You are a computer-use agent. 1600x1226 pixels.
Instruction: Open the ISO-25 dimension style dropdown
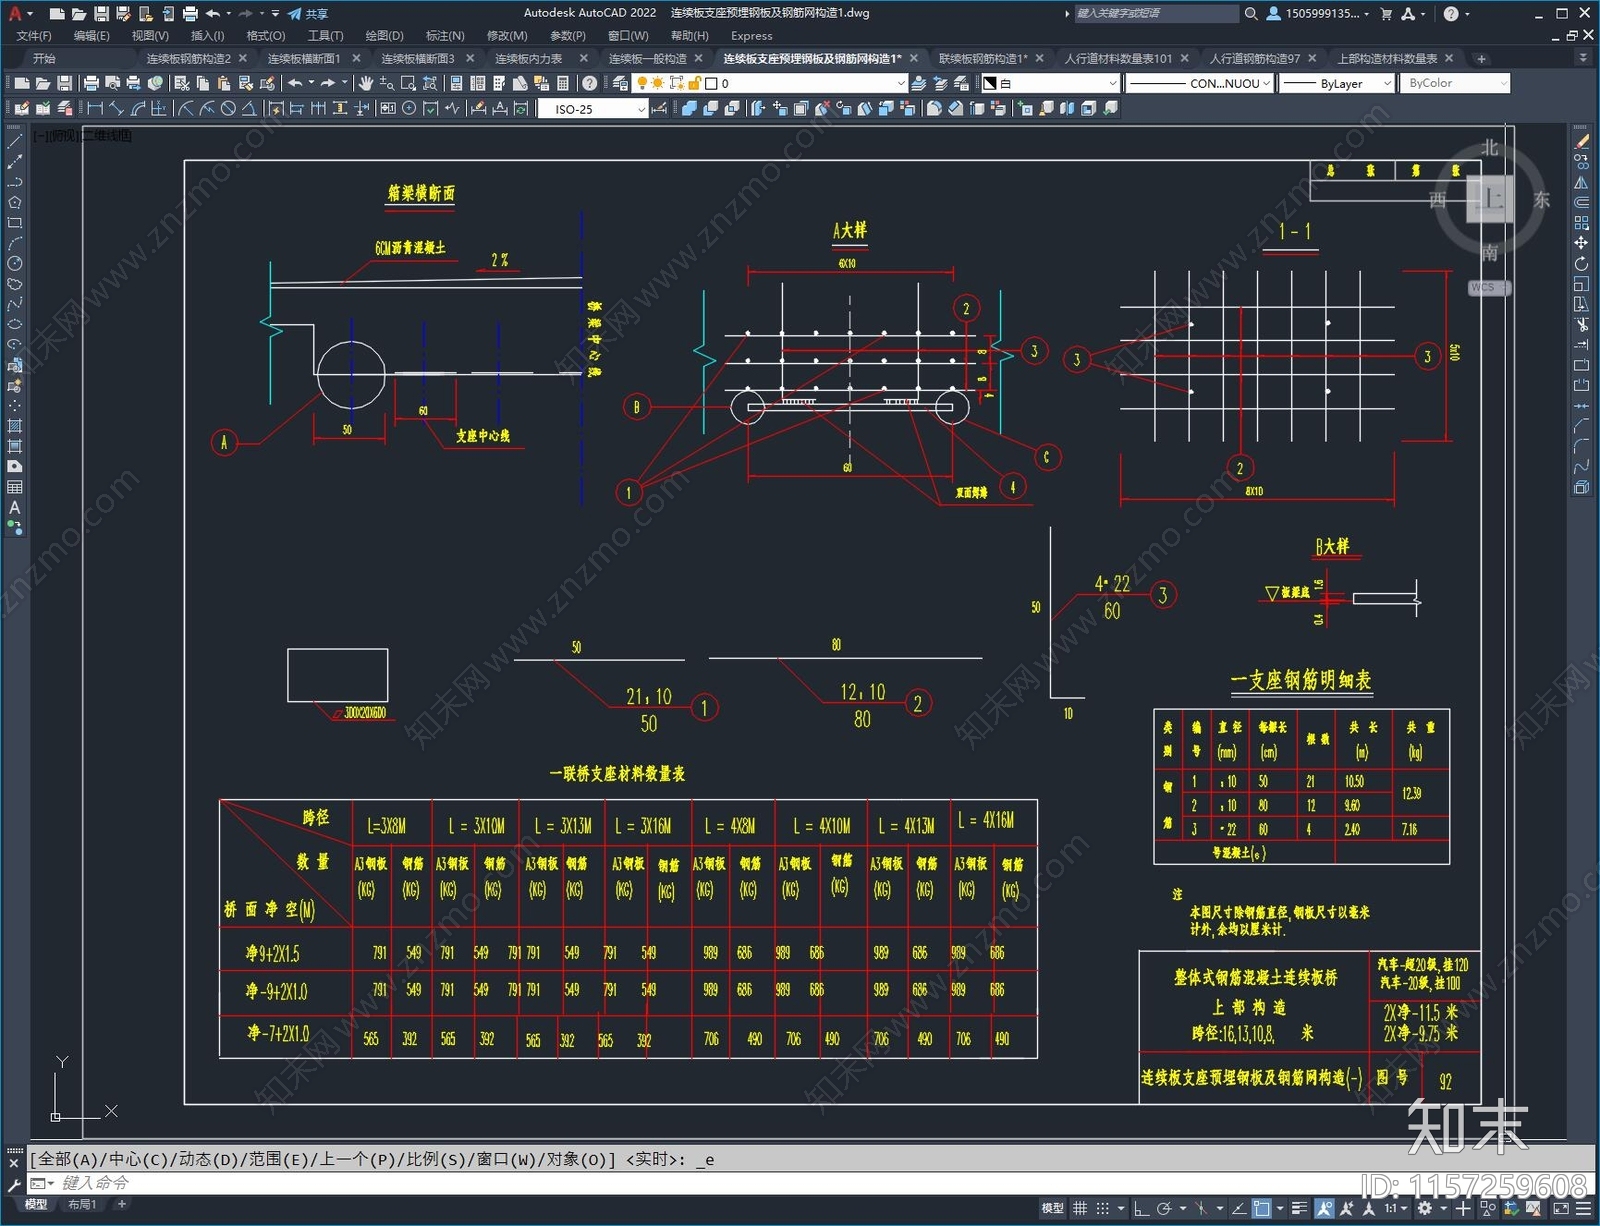[x=593, y=109]
